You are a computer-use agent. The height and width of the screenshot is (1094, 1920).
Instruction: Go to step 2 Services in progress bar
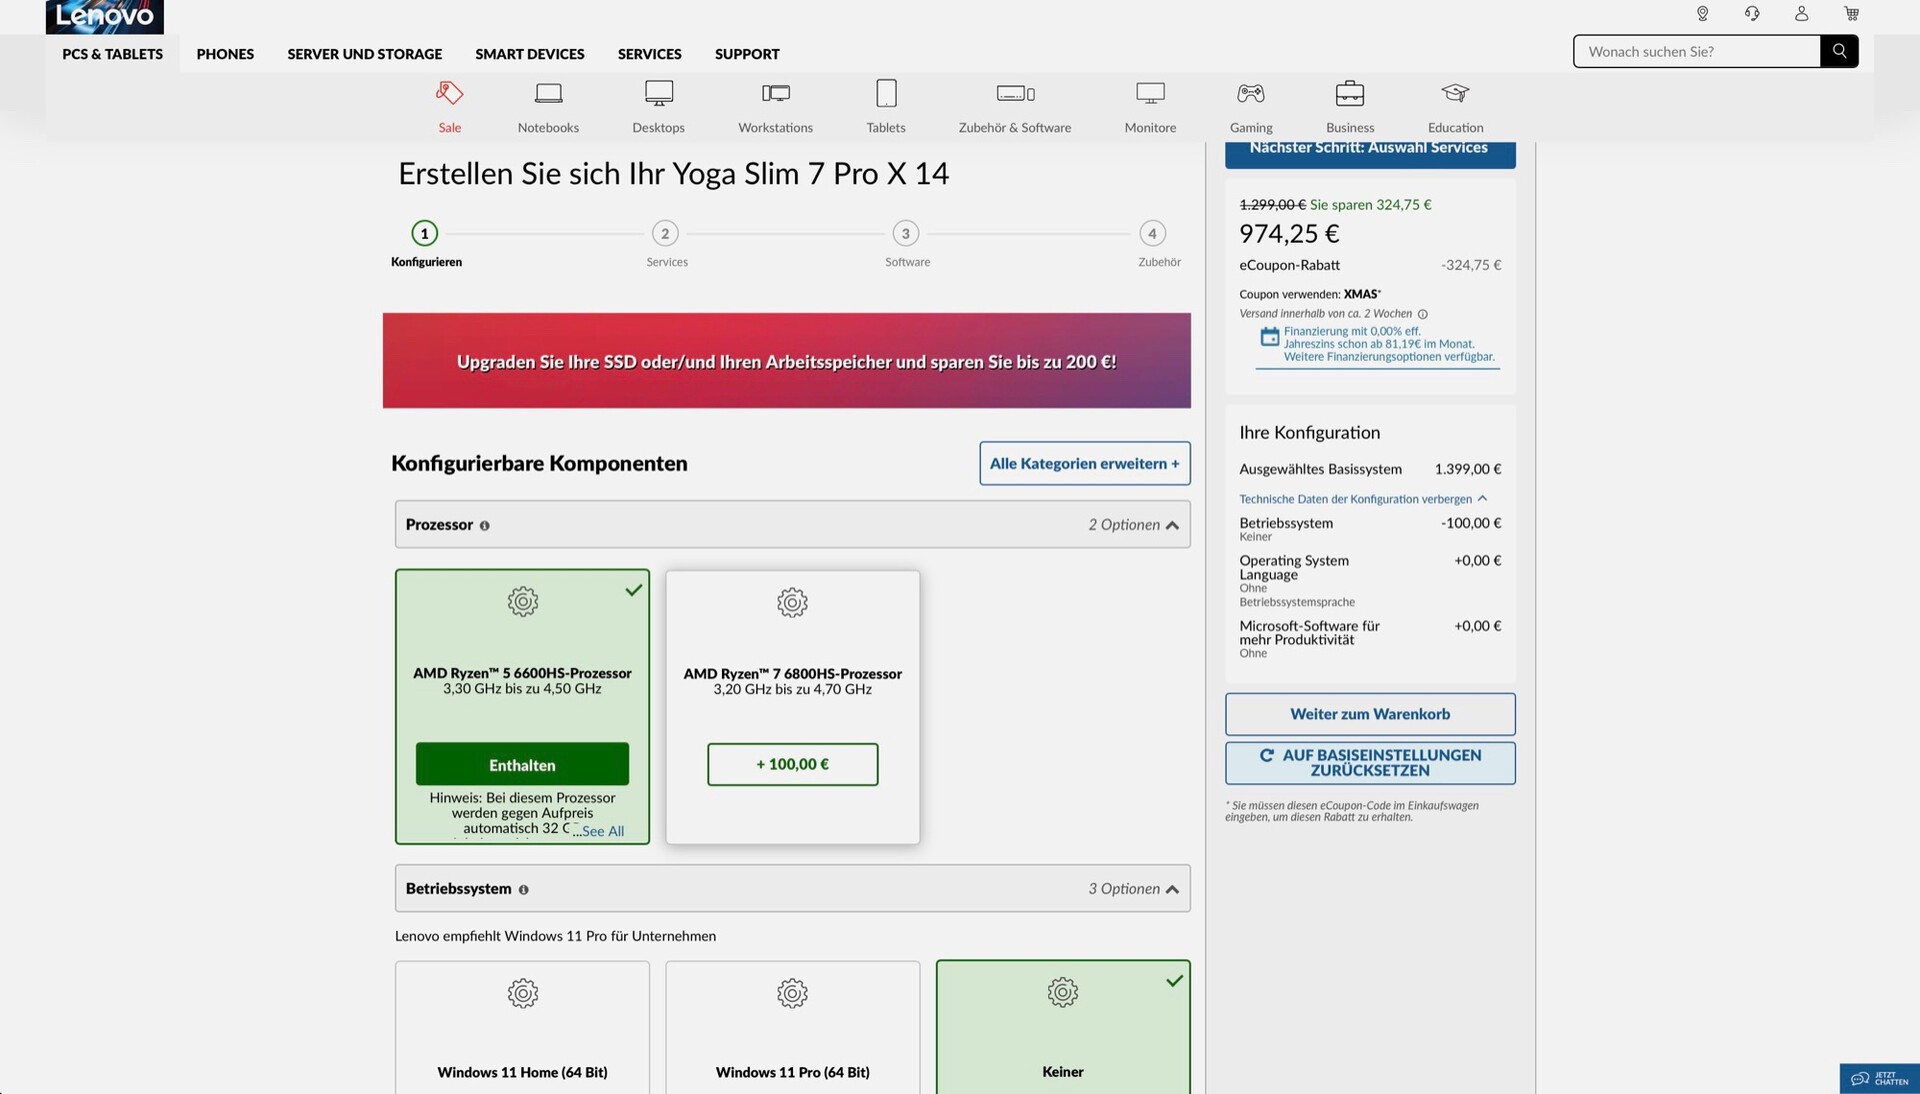665,234
